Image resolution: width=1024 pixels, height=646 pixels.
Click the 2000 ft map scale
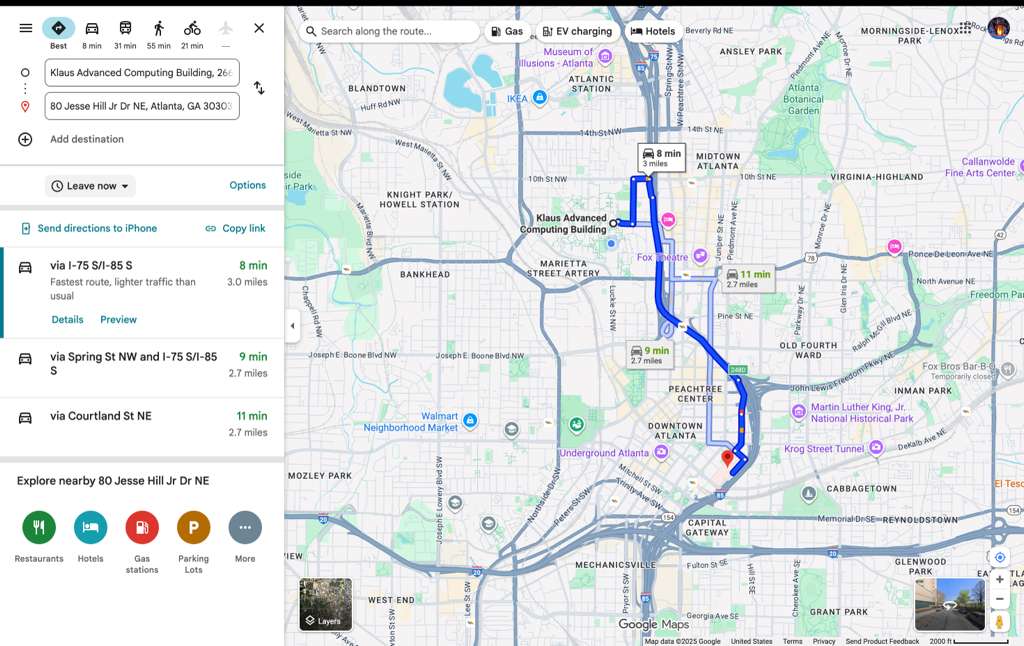(968, 641)
